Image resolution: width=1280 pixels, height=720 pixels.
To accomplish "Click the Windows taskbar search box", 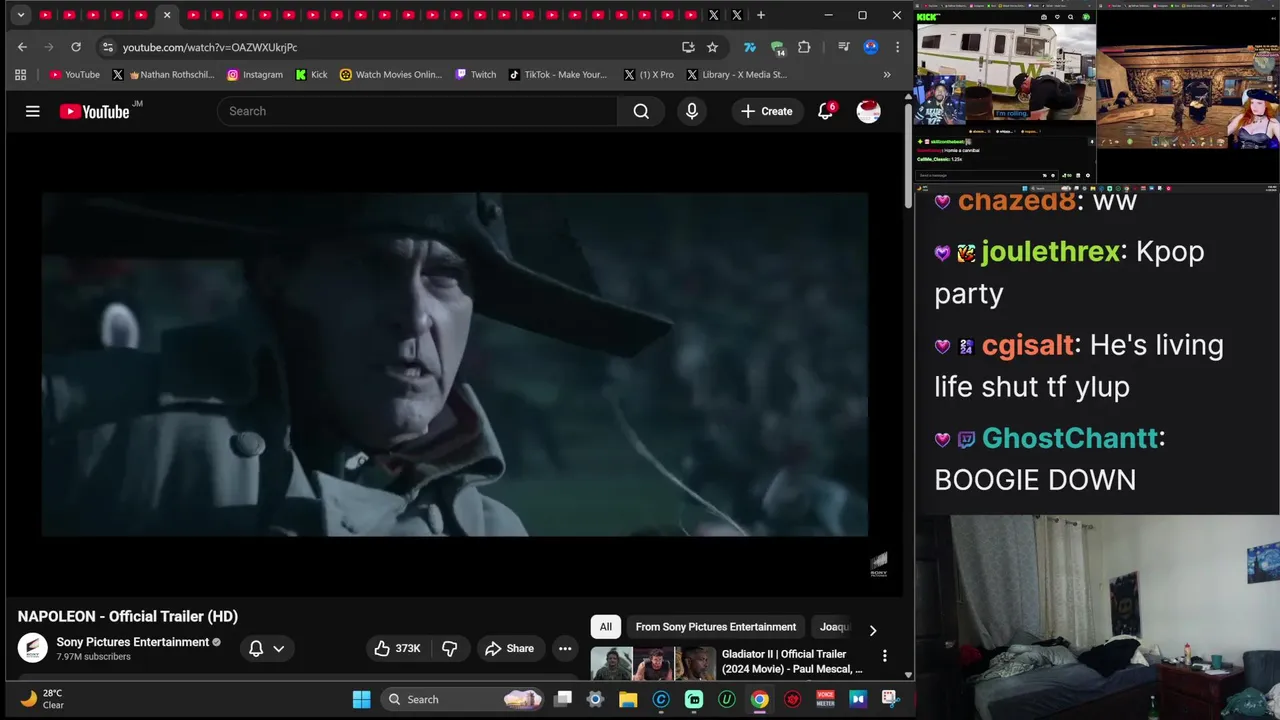I will 462,699.
